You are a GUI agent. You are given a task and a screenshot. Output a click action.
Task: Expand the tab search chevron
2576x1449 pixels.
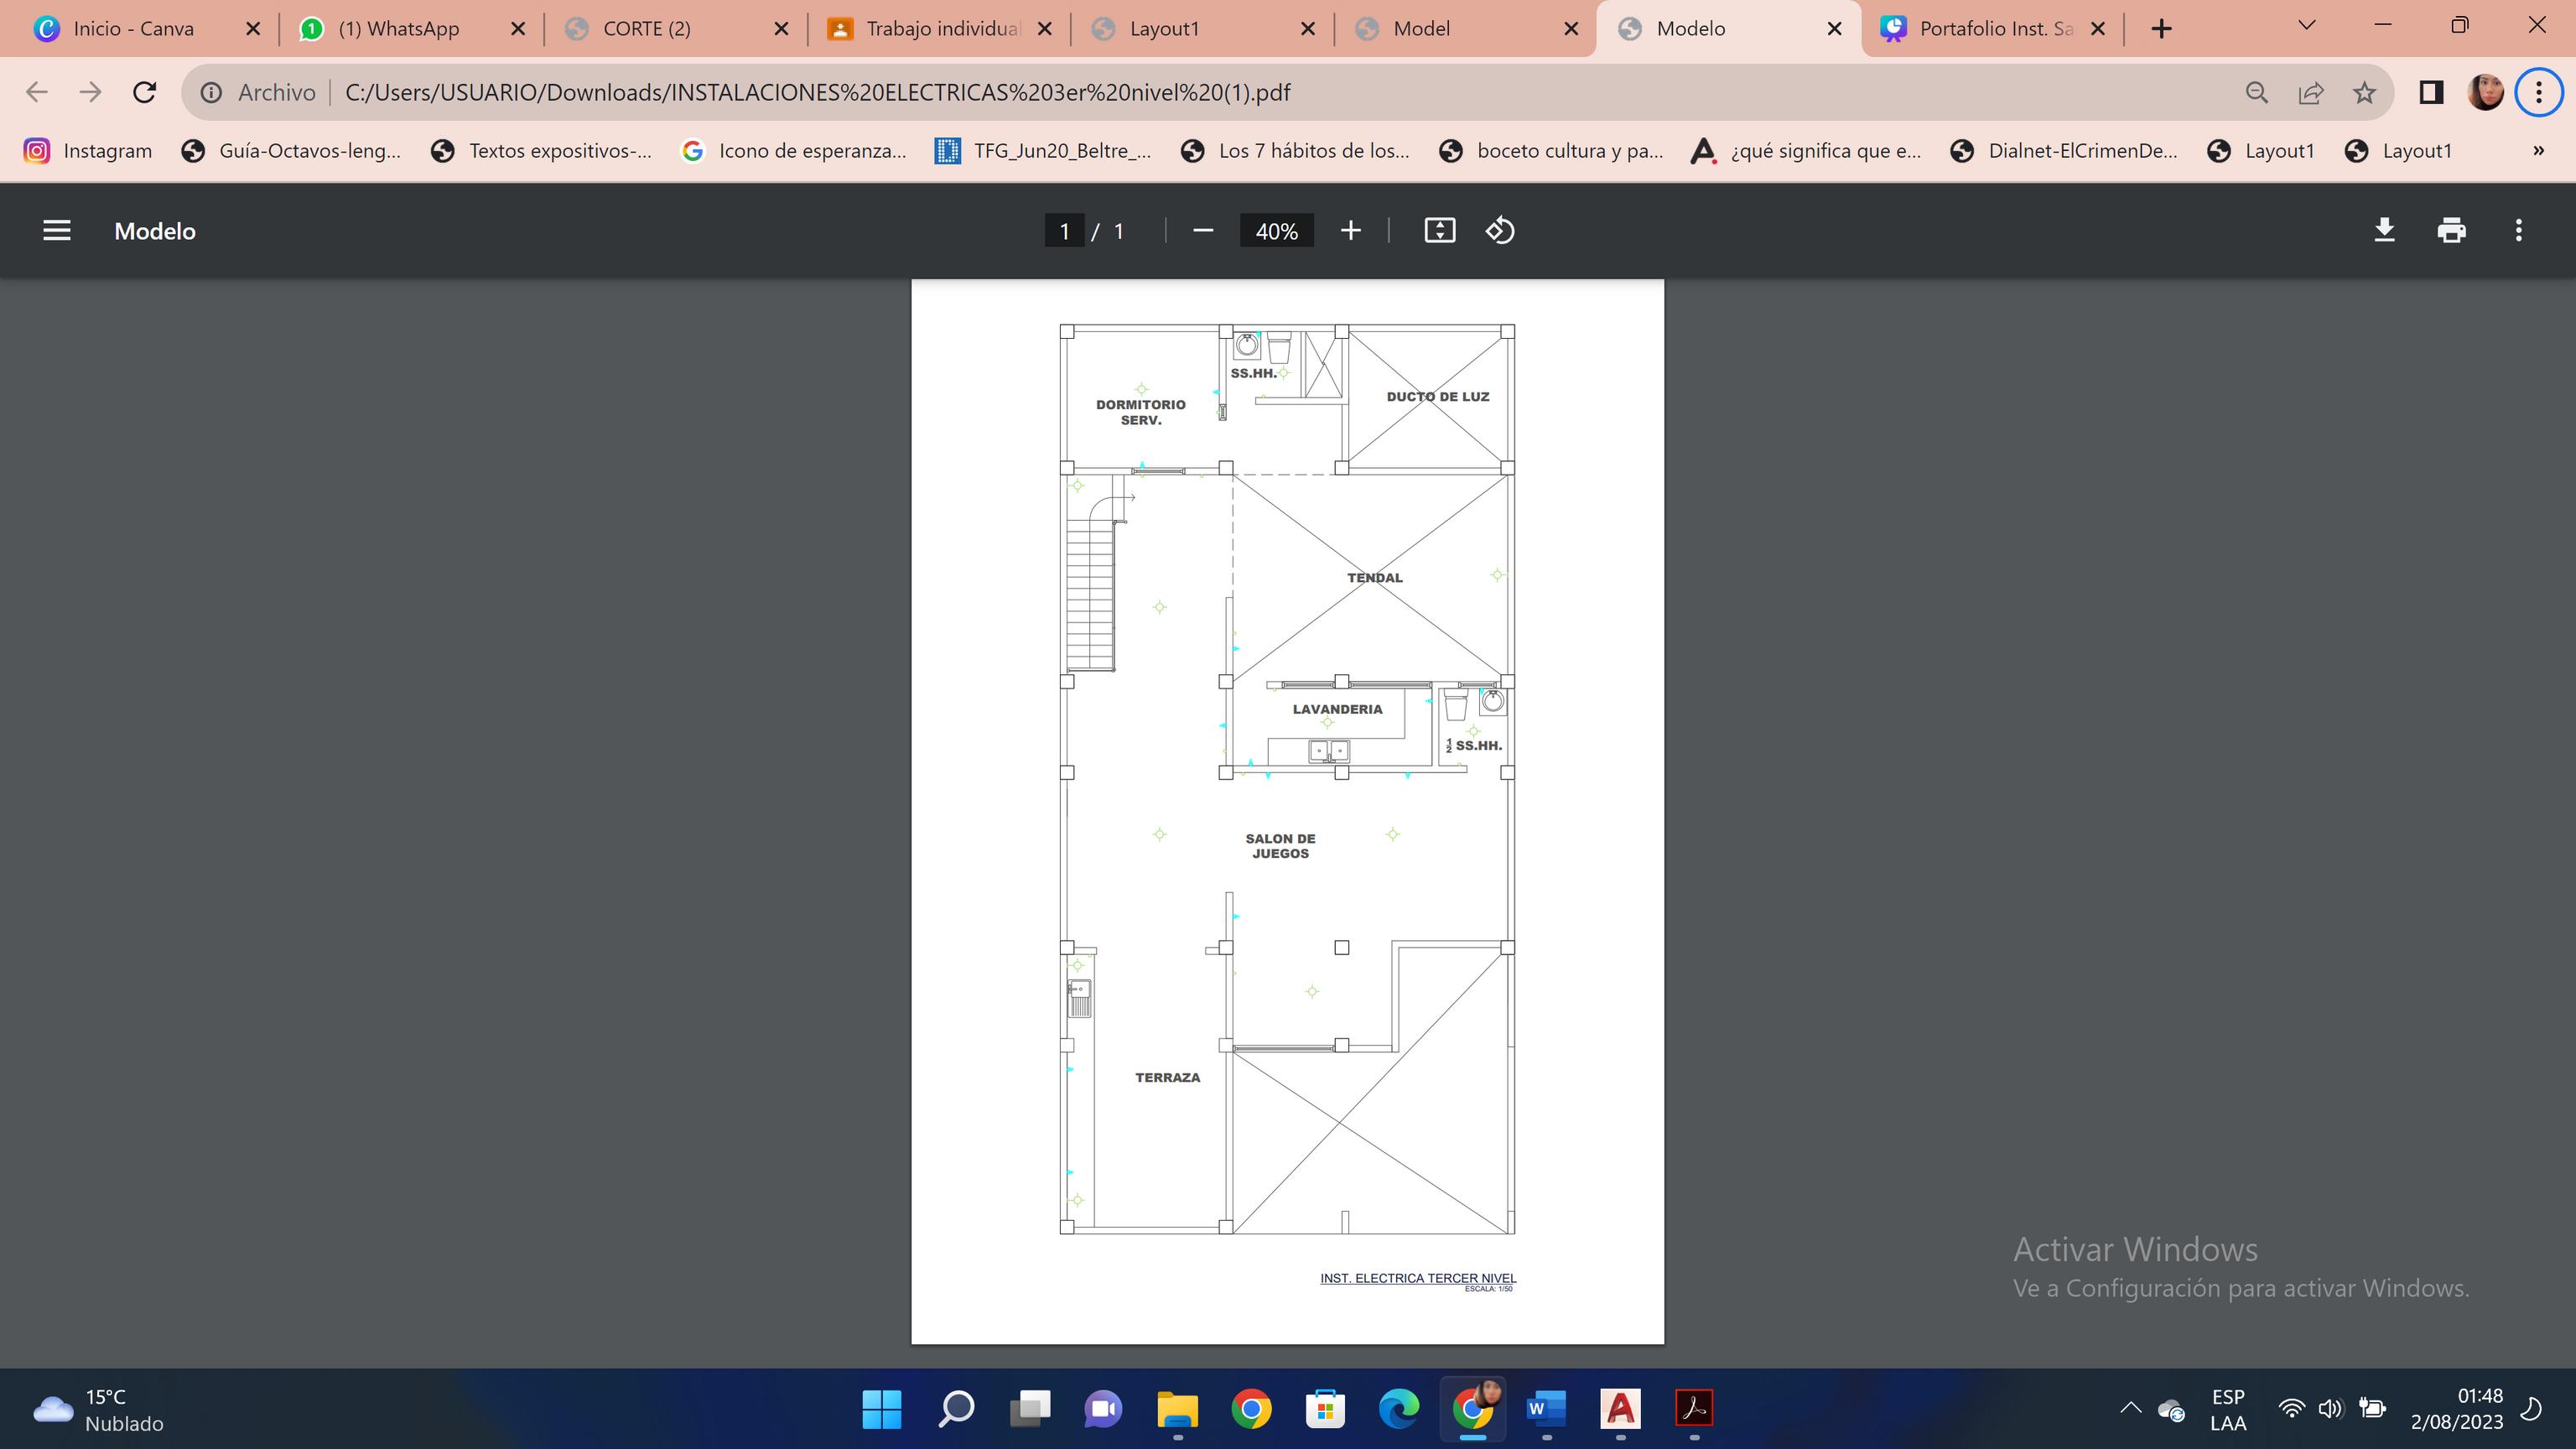click(2307, 26)
